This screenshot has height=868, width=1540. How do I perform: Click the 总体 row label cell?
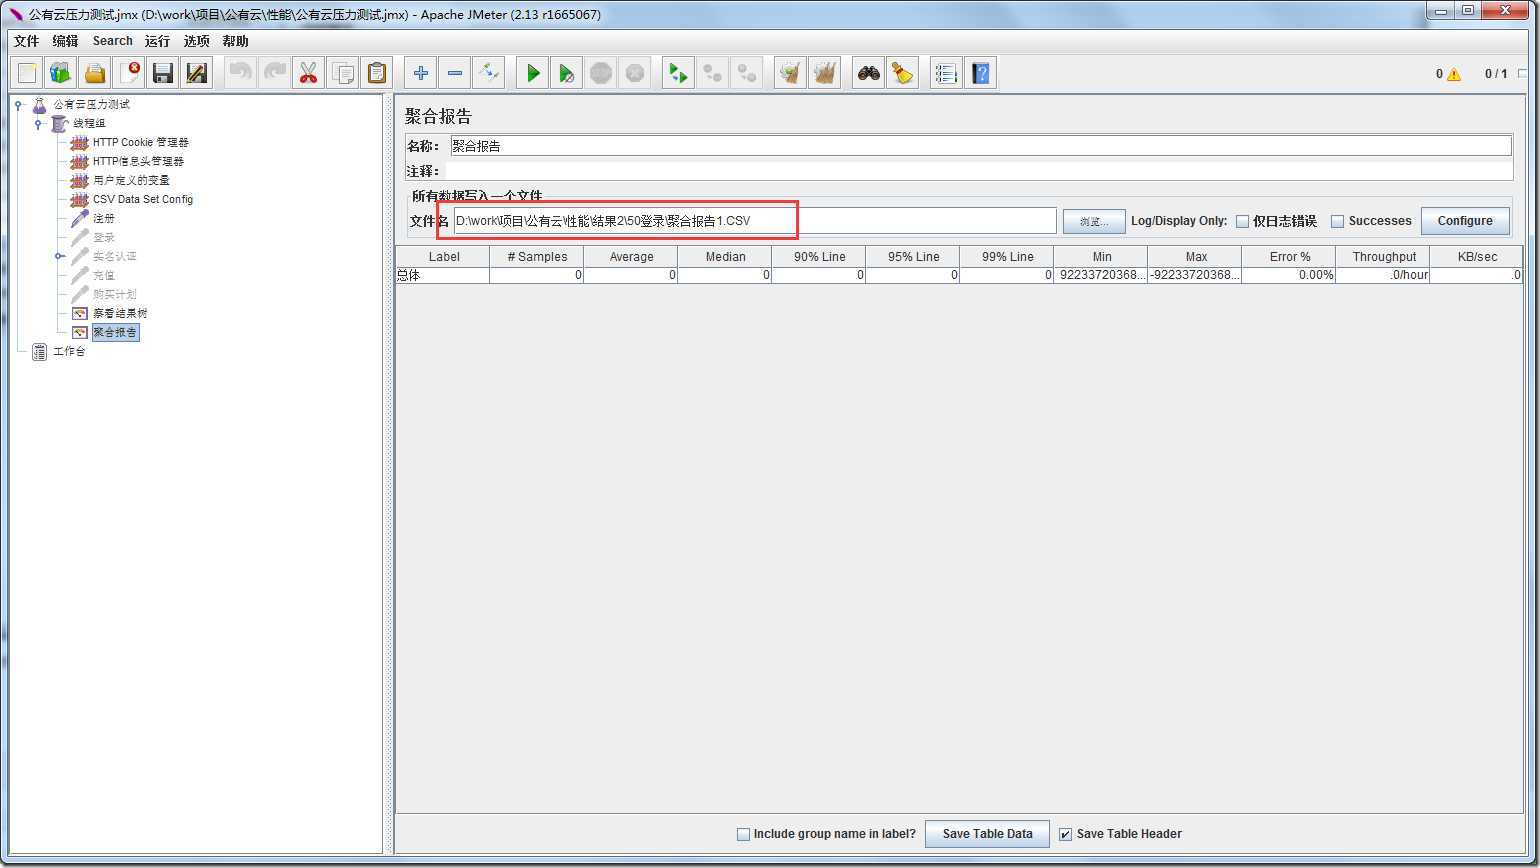[442, 275]
